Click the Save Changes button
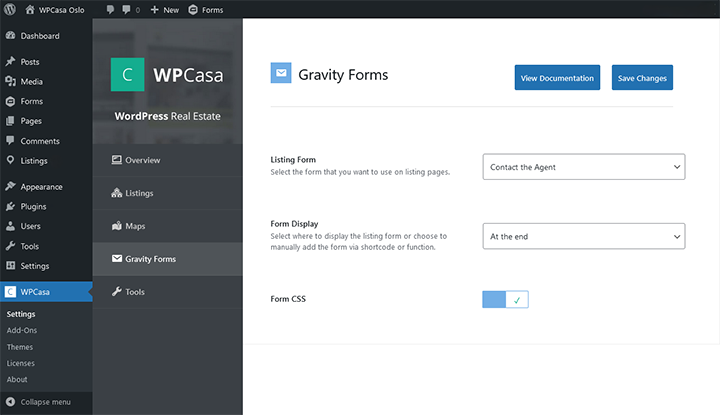 642,78
